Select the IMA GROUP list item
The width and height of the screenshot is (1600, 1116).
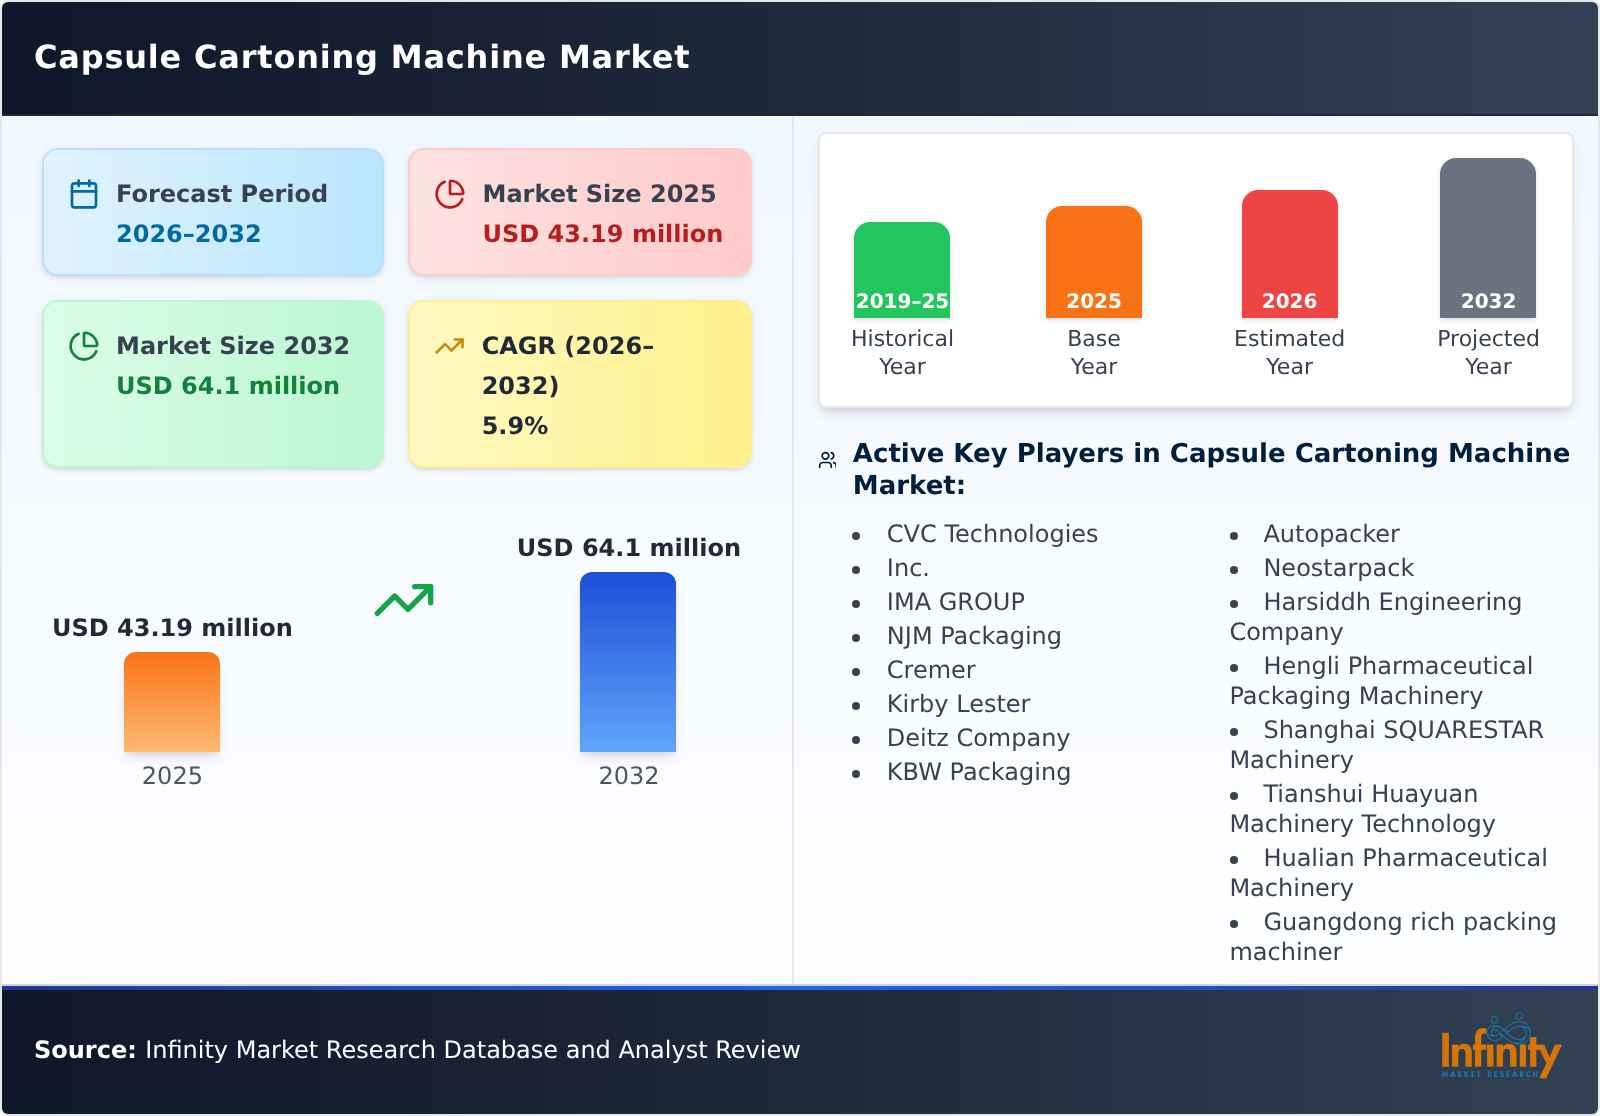click(954, 602)
